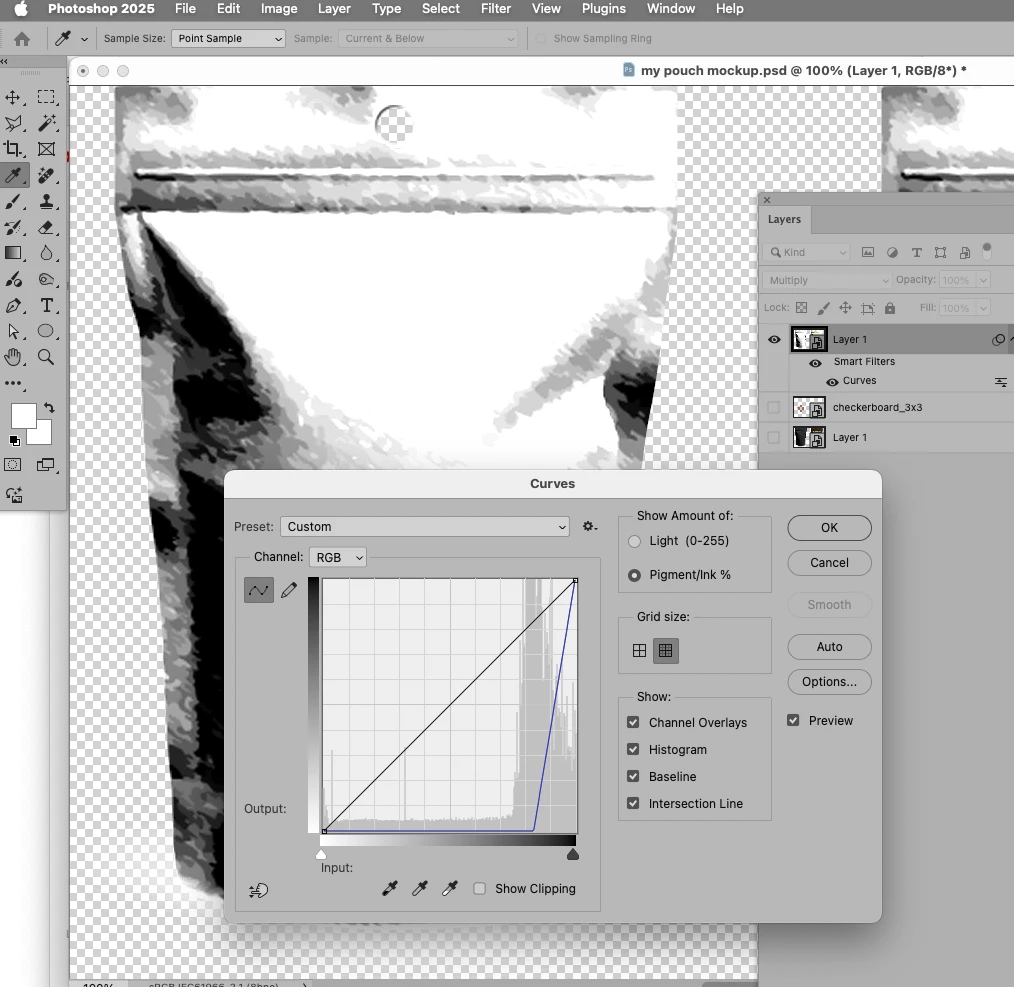Choose the draw-curve pencil in Curves dialog
The height and width of the screenshot is (987, 1014).
[289, 590]
